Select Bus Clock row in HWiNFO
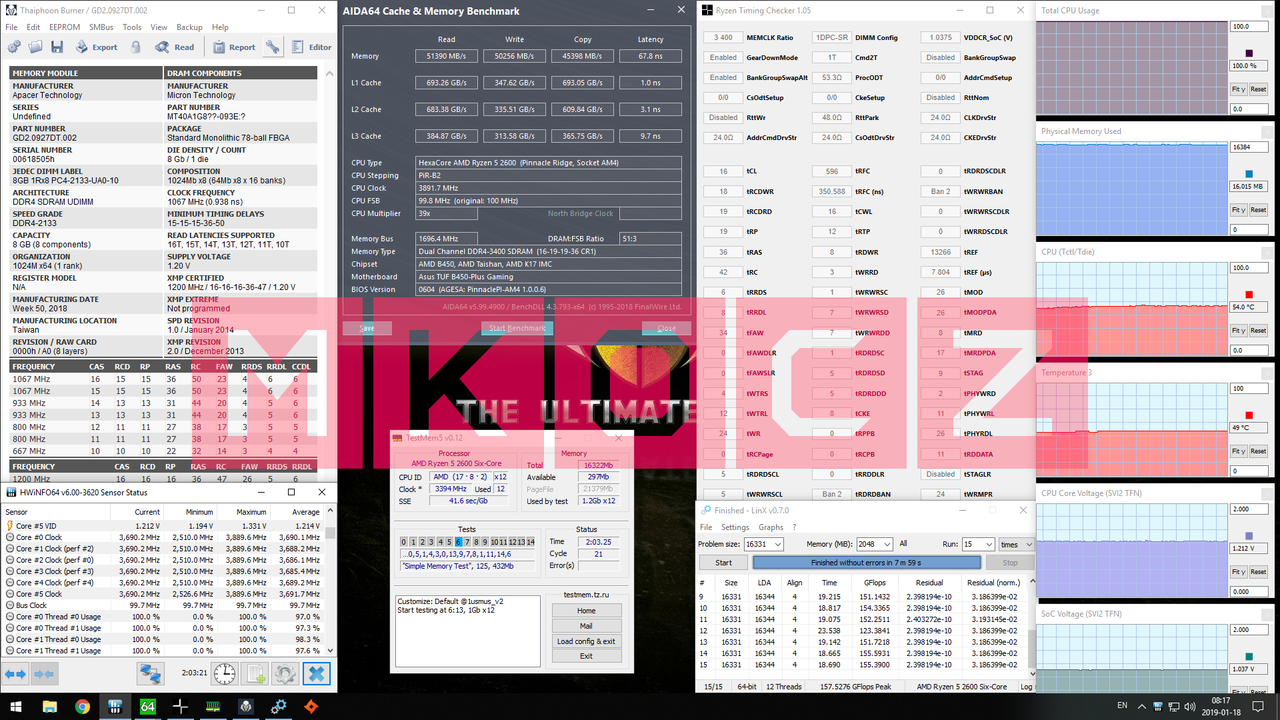The height and width of the screenshot is (720, 1280). [163, 605]
